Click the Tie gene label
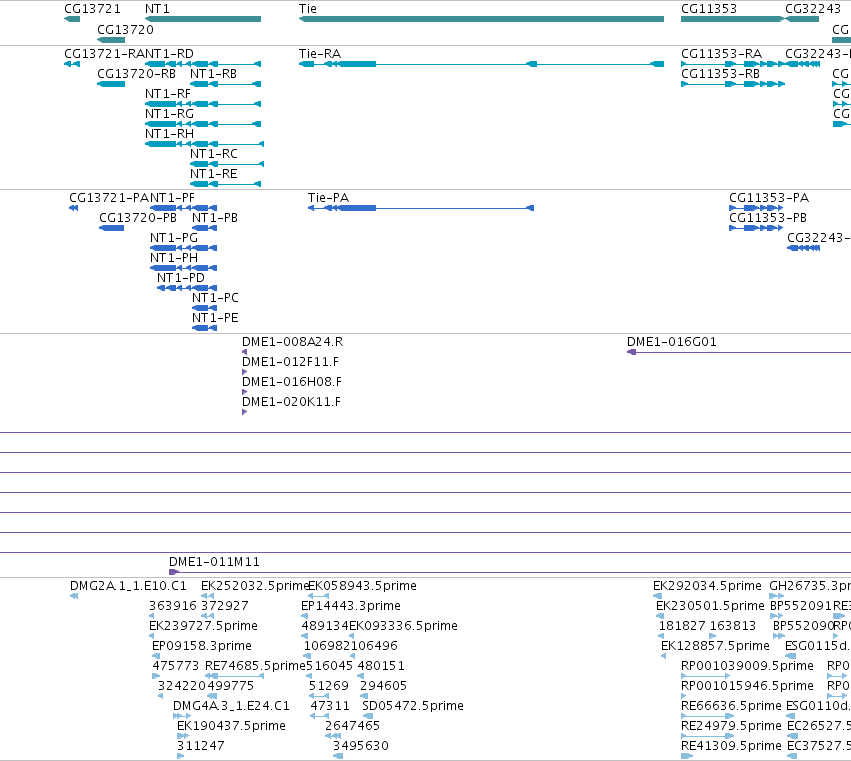Viewport: 851px width, 761px height. [x=308, y=9]
